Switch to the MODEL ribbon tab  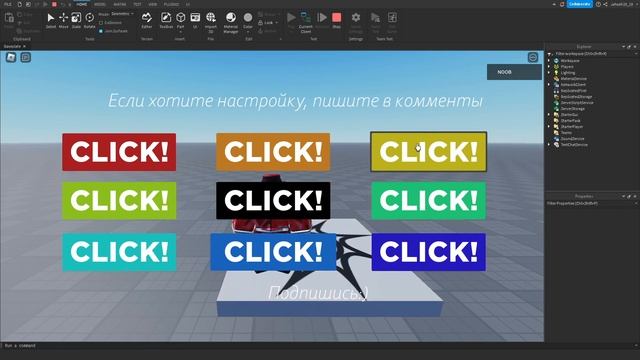point(100,4)
